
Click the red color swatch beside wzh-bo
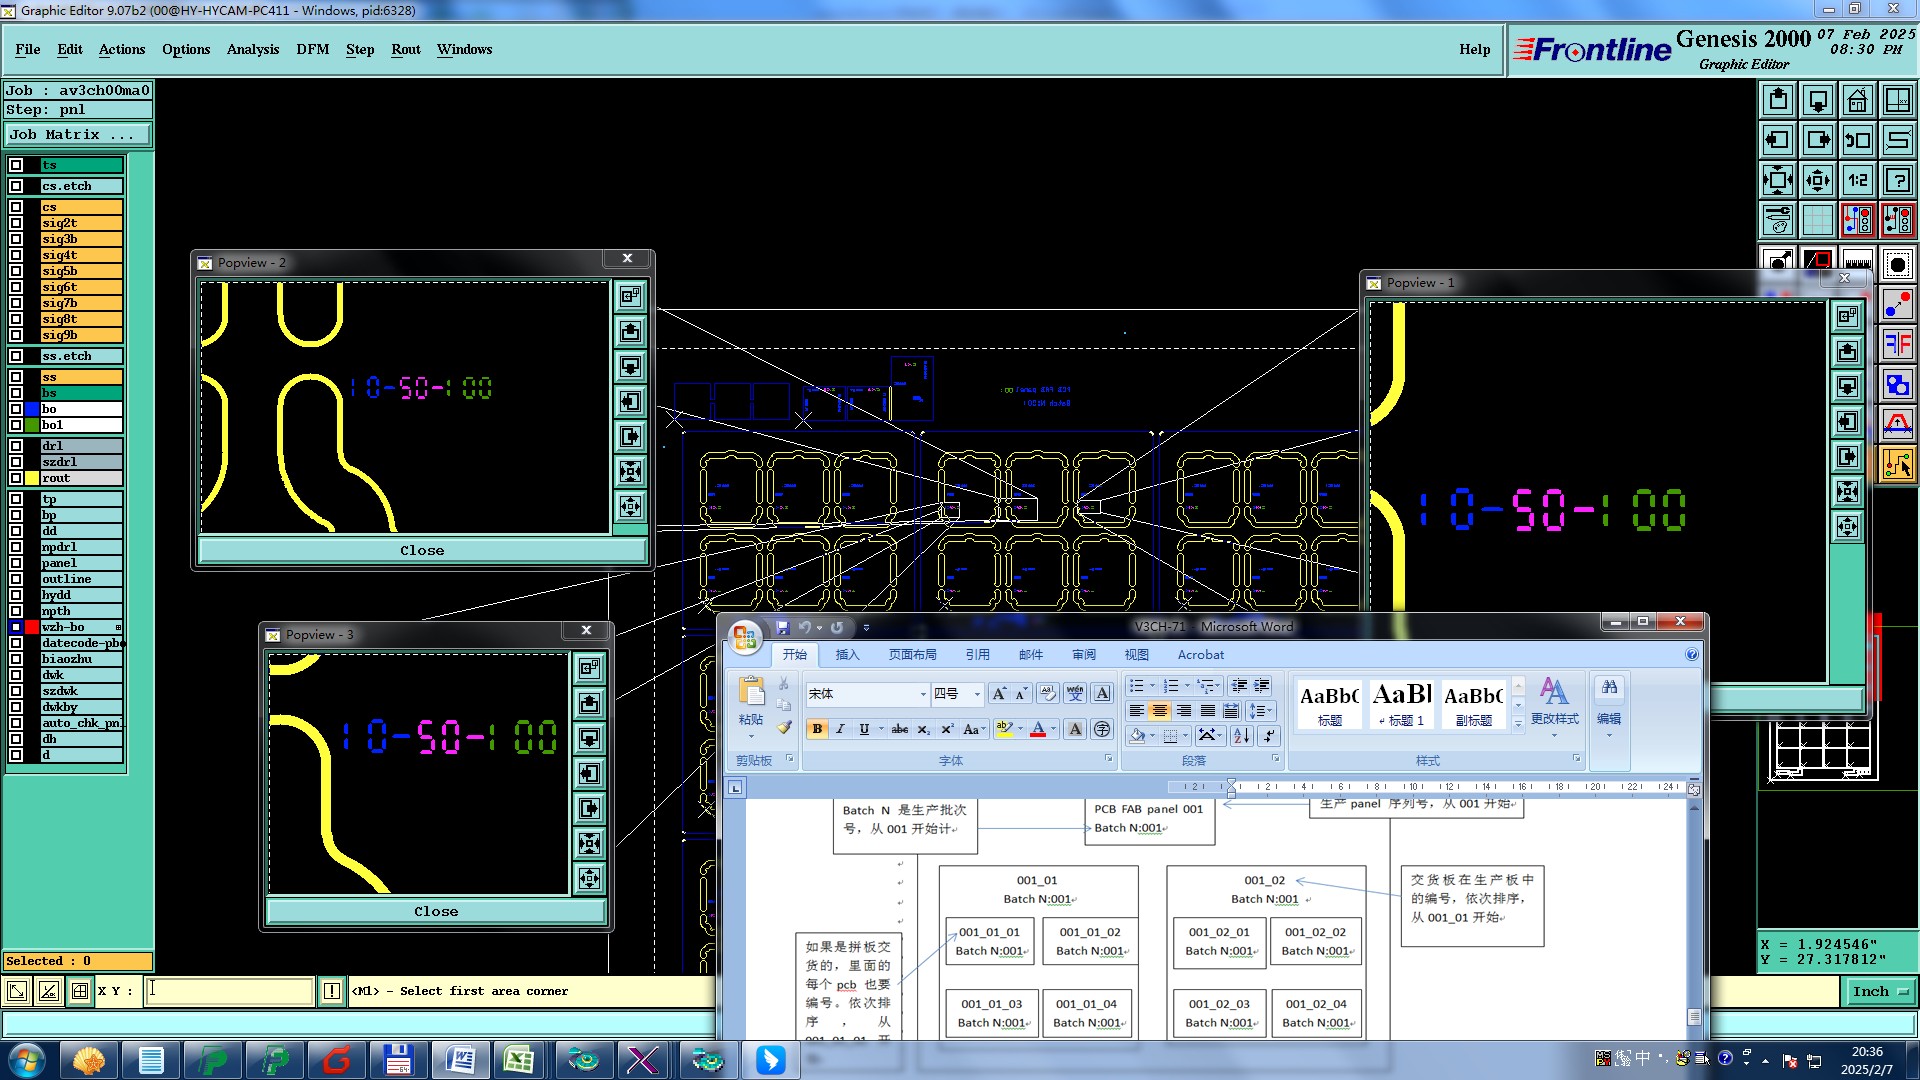tap(32, 627)
